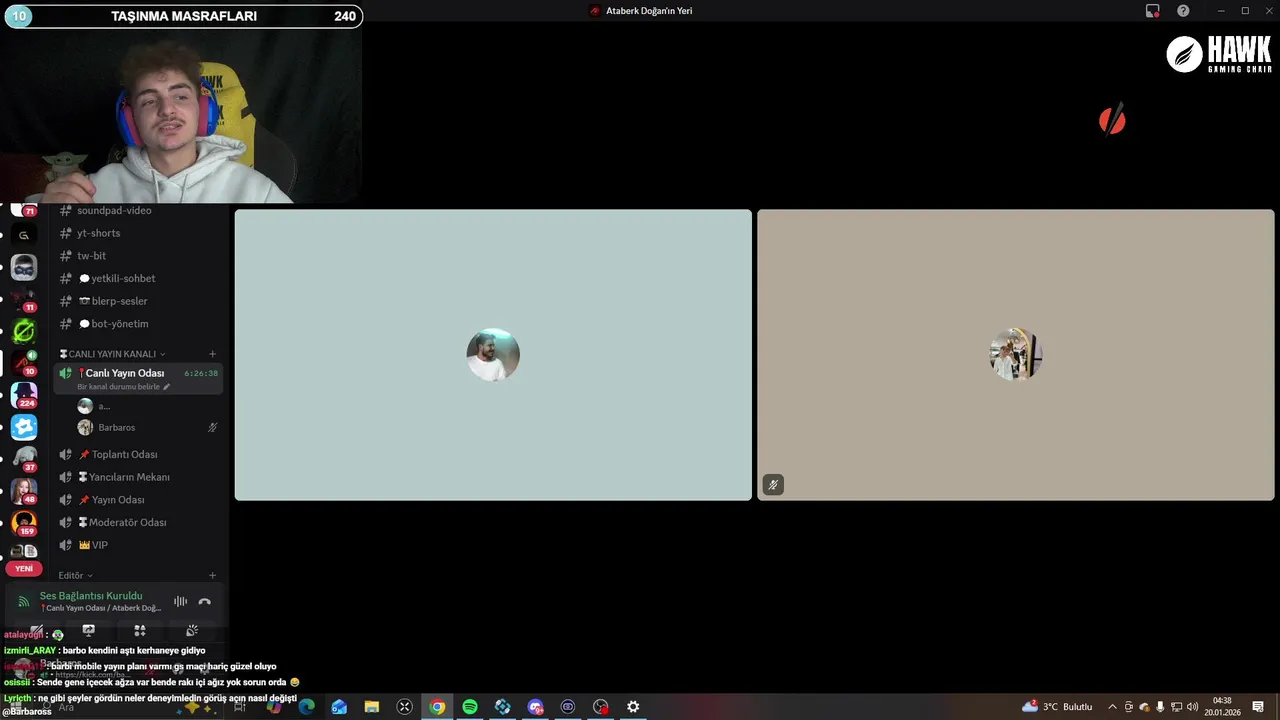Open activities icon in voice panel
The width and height of the screenshot is (1280, 720).
(x=140, y=630)
